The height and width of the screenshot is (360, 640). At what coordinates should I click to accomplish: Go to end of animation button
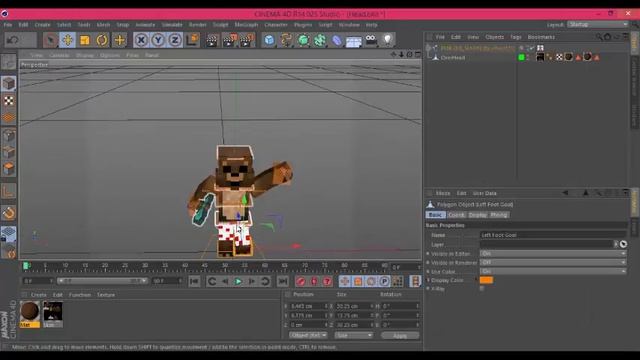[x=282, y=281]
